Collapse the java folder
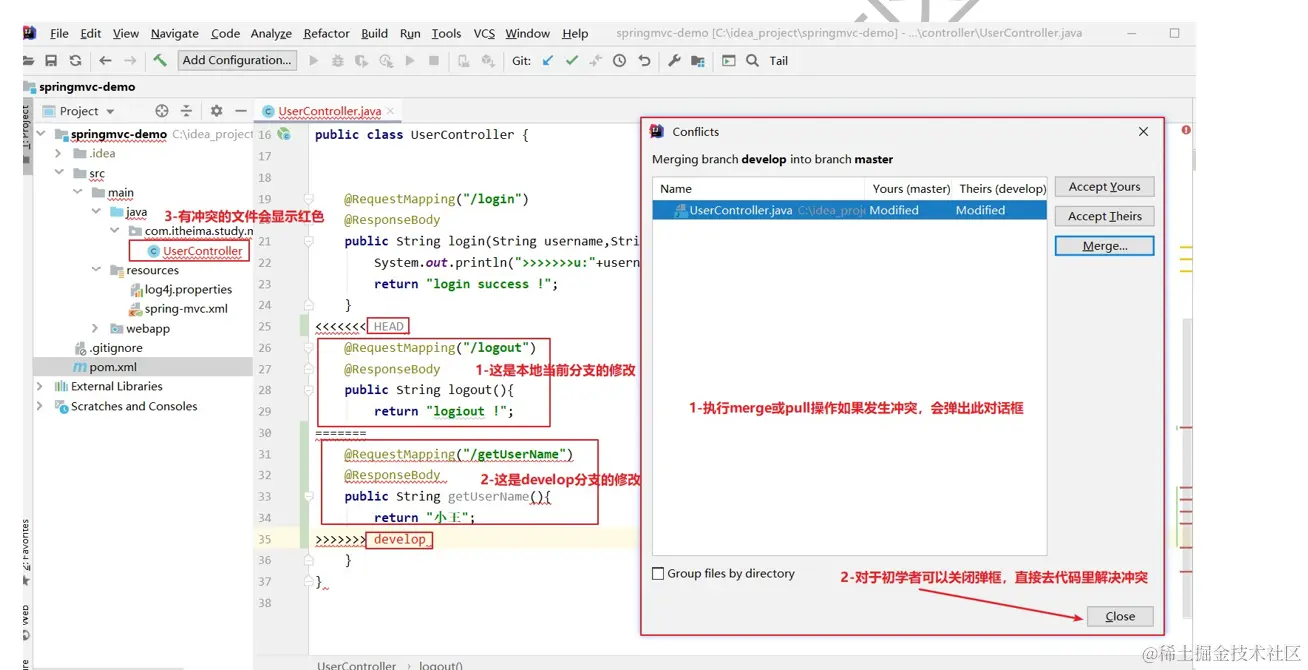Viewport: 1308px width, 670px height. pyautogui.click(x=96, y=212)
